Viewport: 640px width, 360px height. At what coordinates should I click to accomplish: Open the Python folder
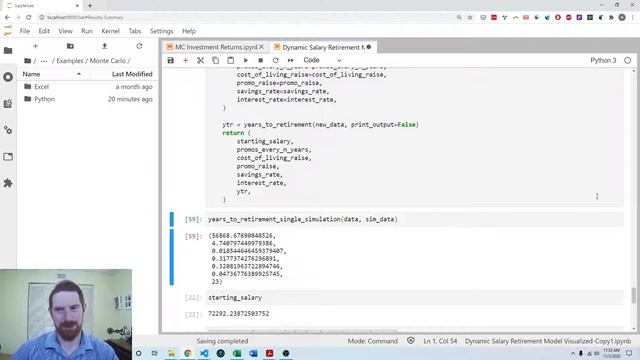[88, 99]
